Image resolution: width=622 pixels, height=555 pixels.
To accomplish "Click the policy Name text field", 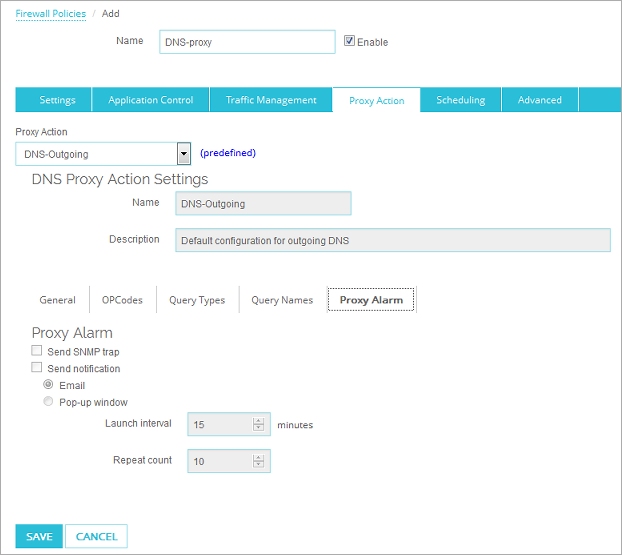I will point(246,42).
